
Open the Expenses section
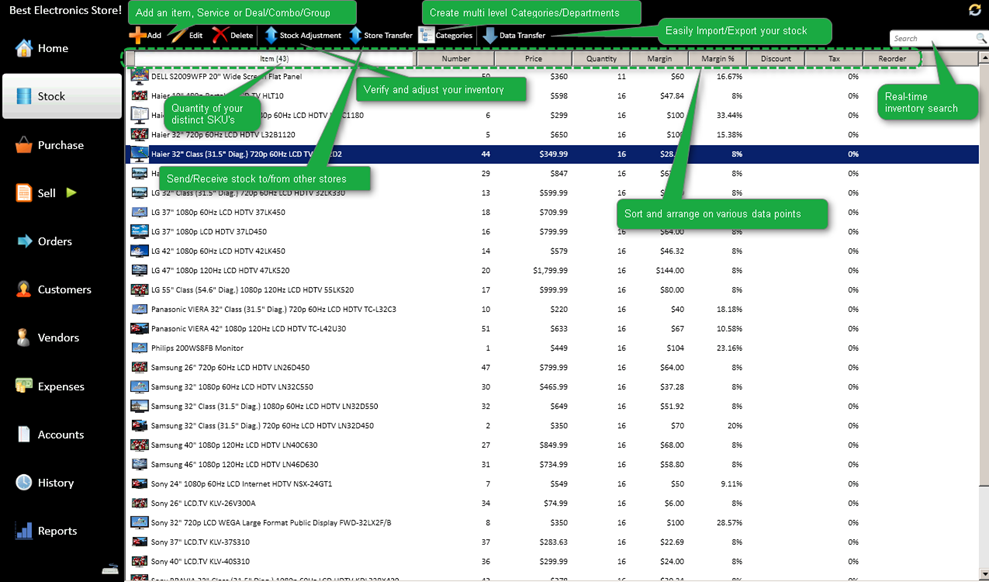pos(60,387)
